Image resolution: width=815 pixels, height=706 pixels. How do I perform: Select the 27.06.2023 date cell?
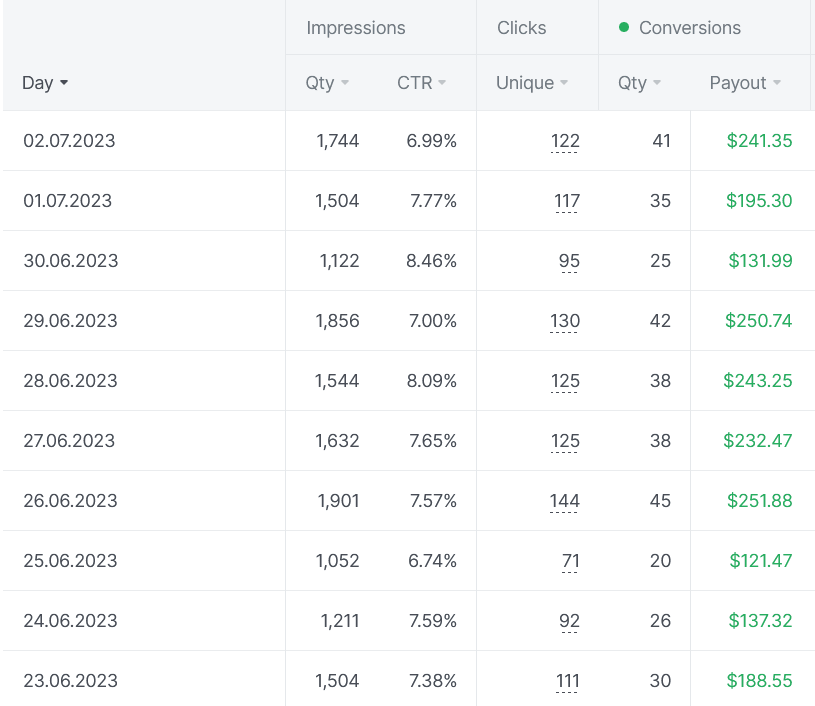point(70,441)
